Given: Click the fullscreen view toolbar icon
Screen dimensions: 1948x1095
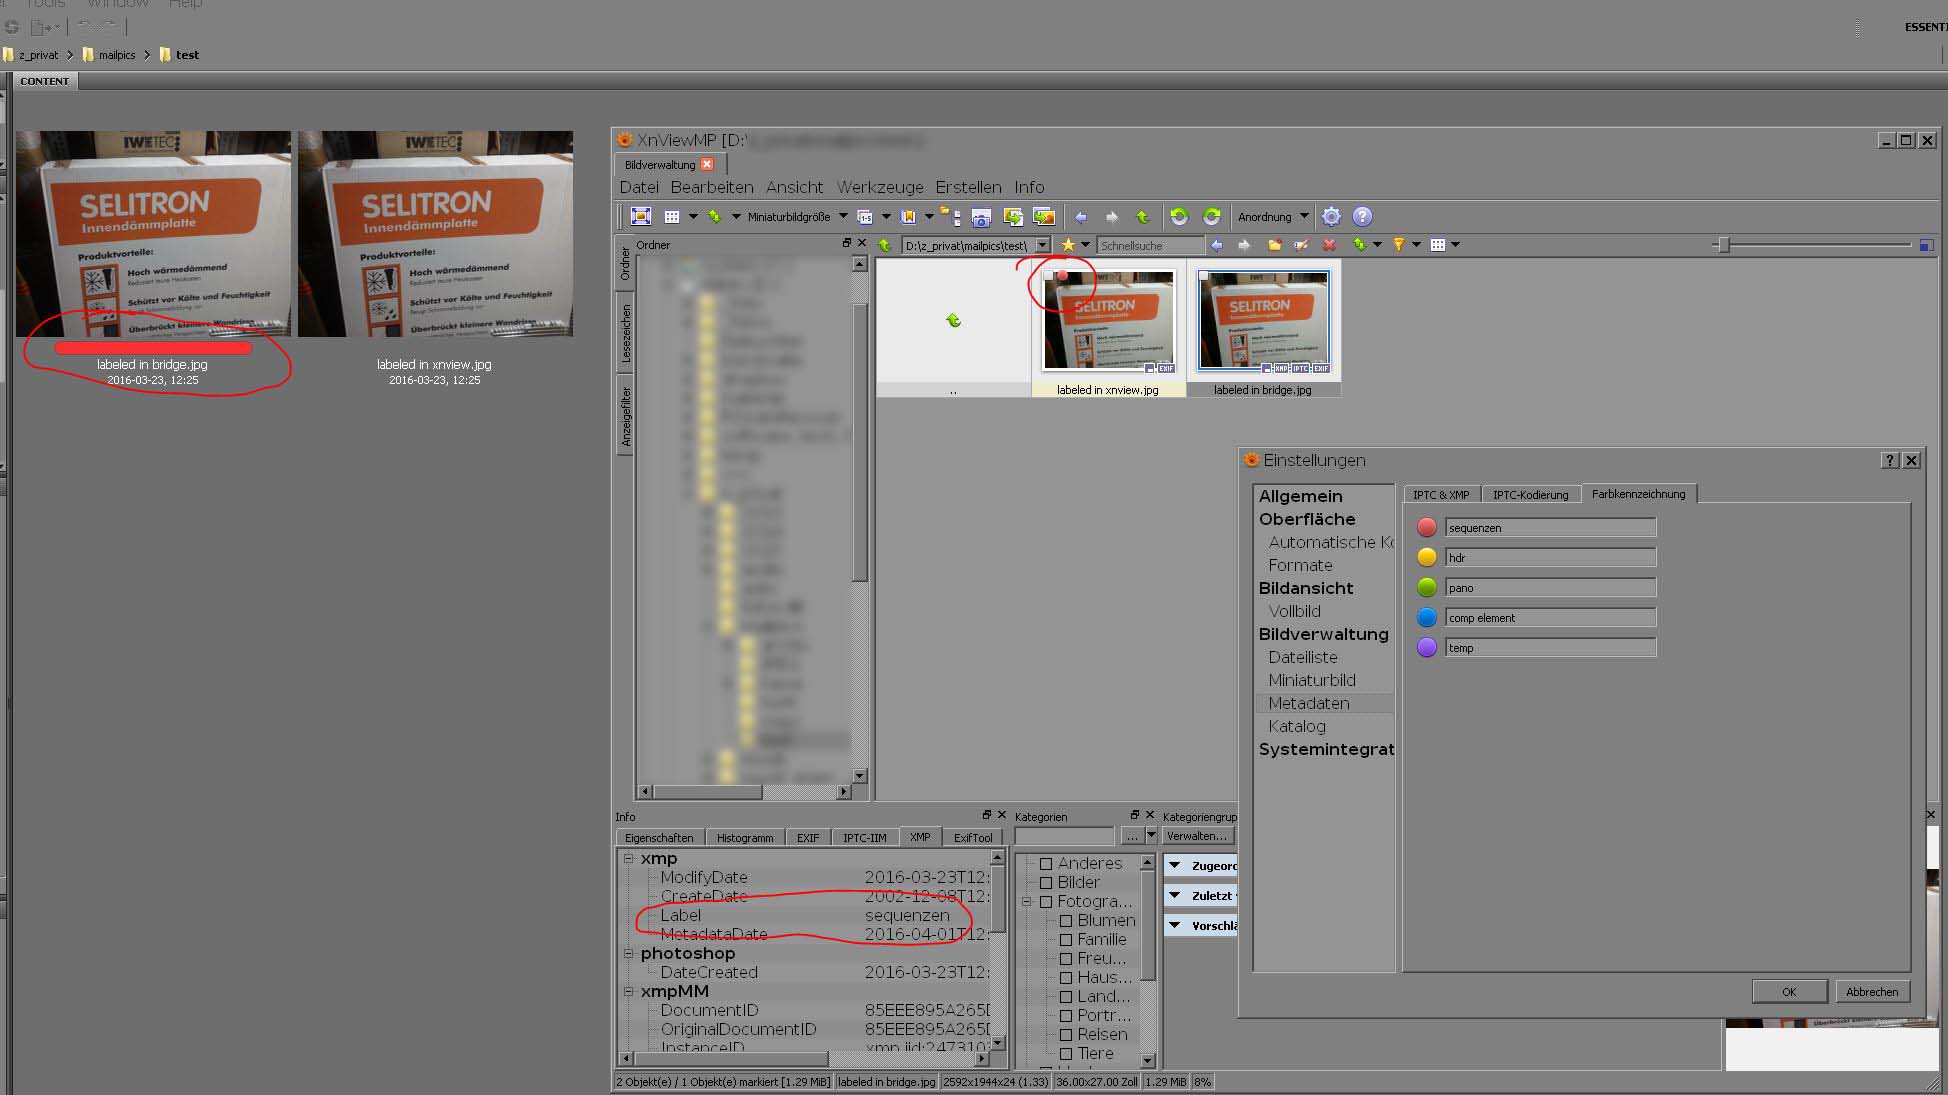Looking at the screenshot, I should tap(641, 216).
